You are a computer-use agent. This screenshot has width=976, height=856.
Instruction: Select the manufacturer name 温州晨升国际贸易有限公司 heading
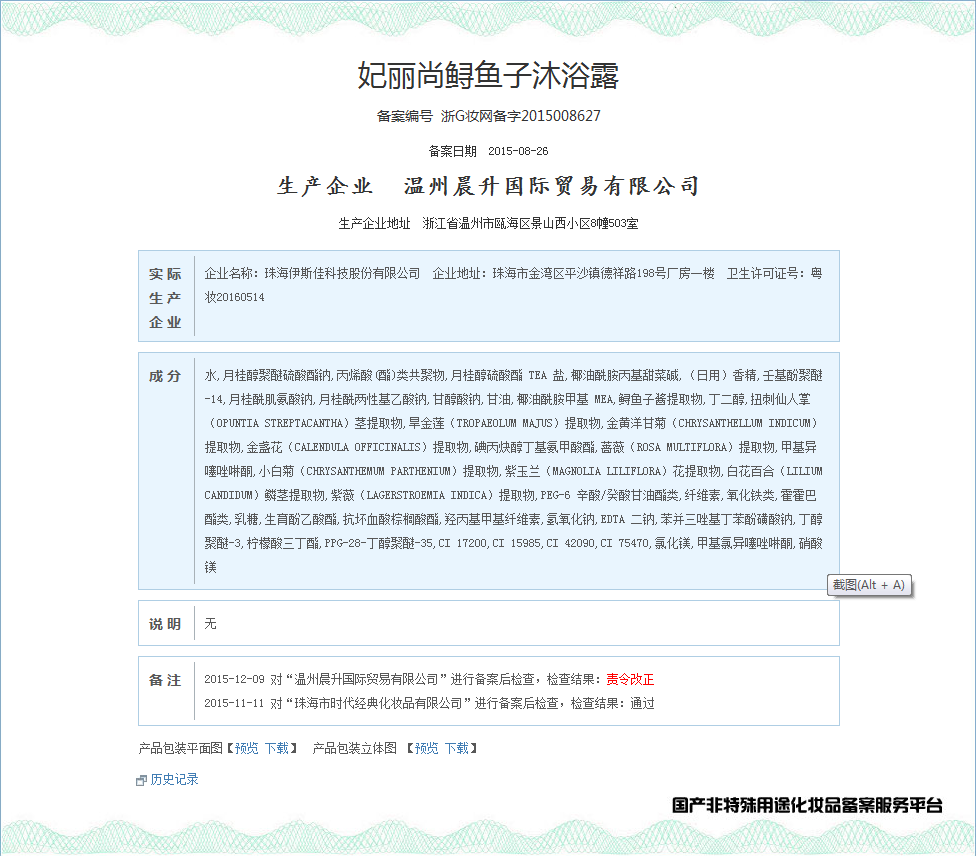tap(551, 186)
